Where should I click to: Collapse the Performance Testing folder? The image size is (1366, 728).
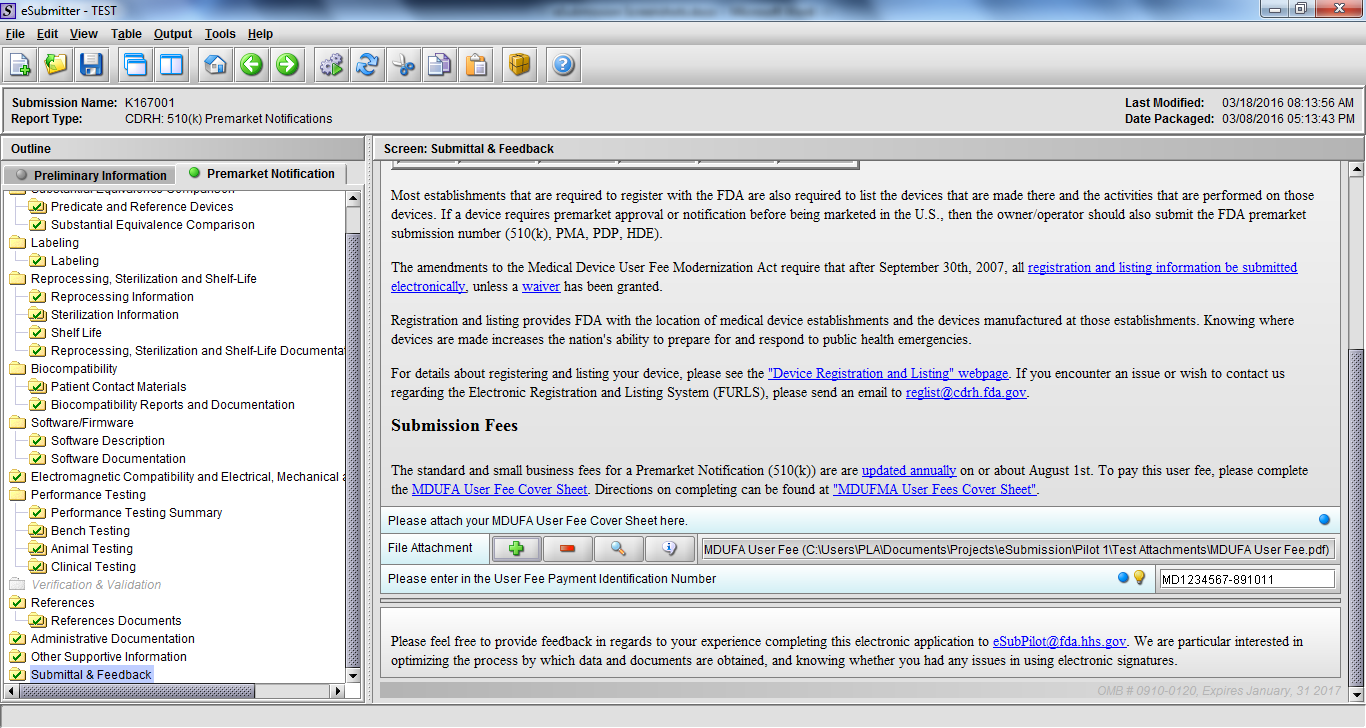click(x=18, y=495)
